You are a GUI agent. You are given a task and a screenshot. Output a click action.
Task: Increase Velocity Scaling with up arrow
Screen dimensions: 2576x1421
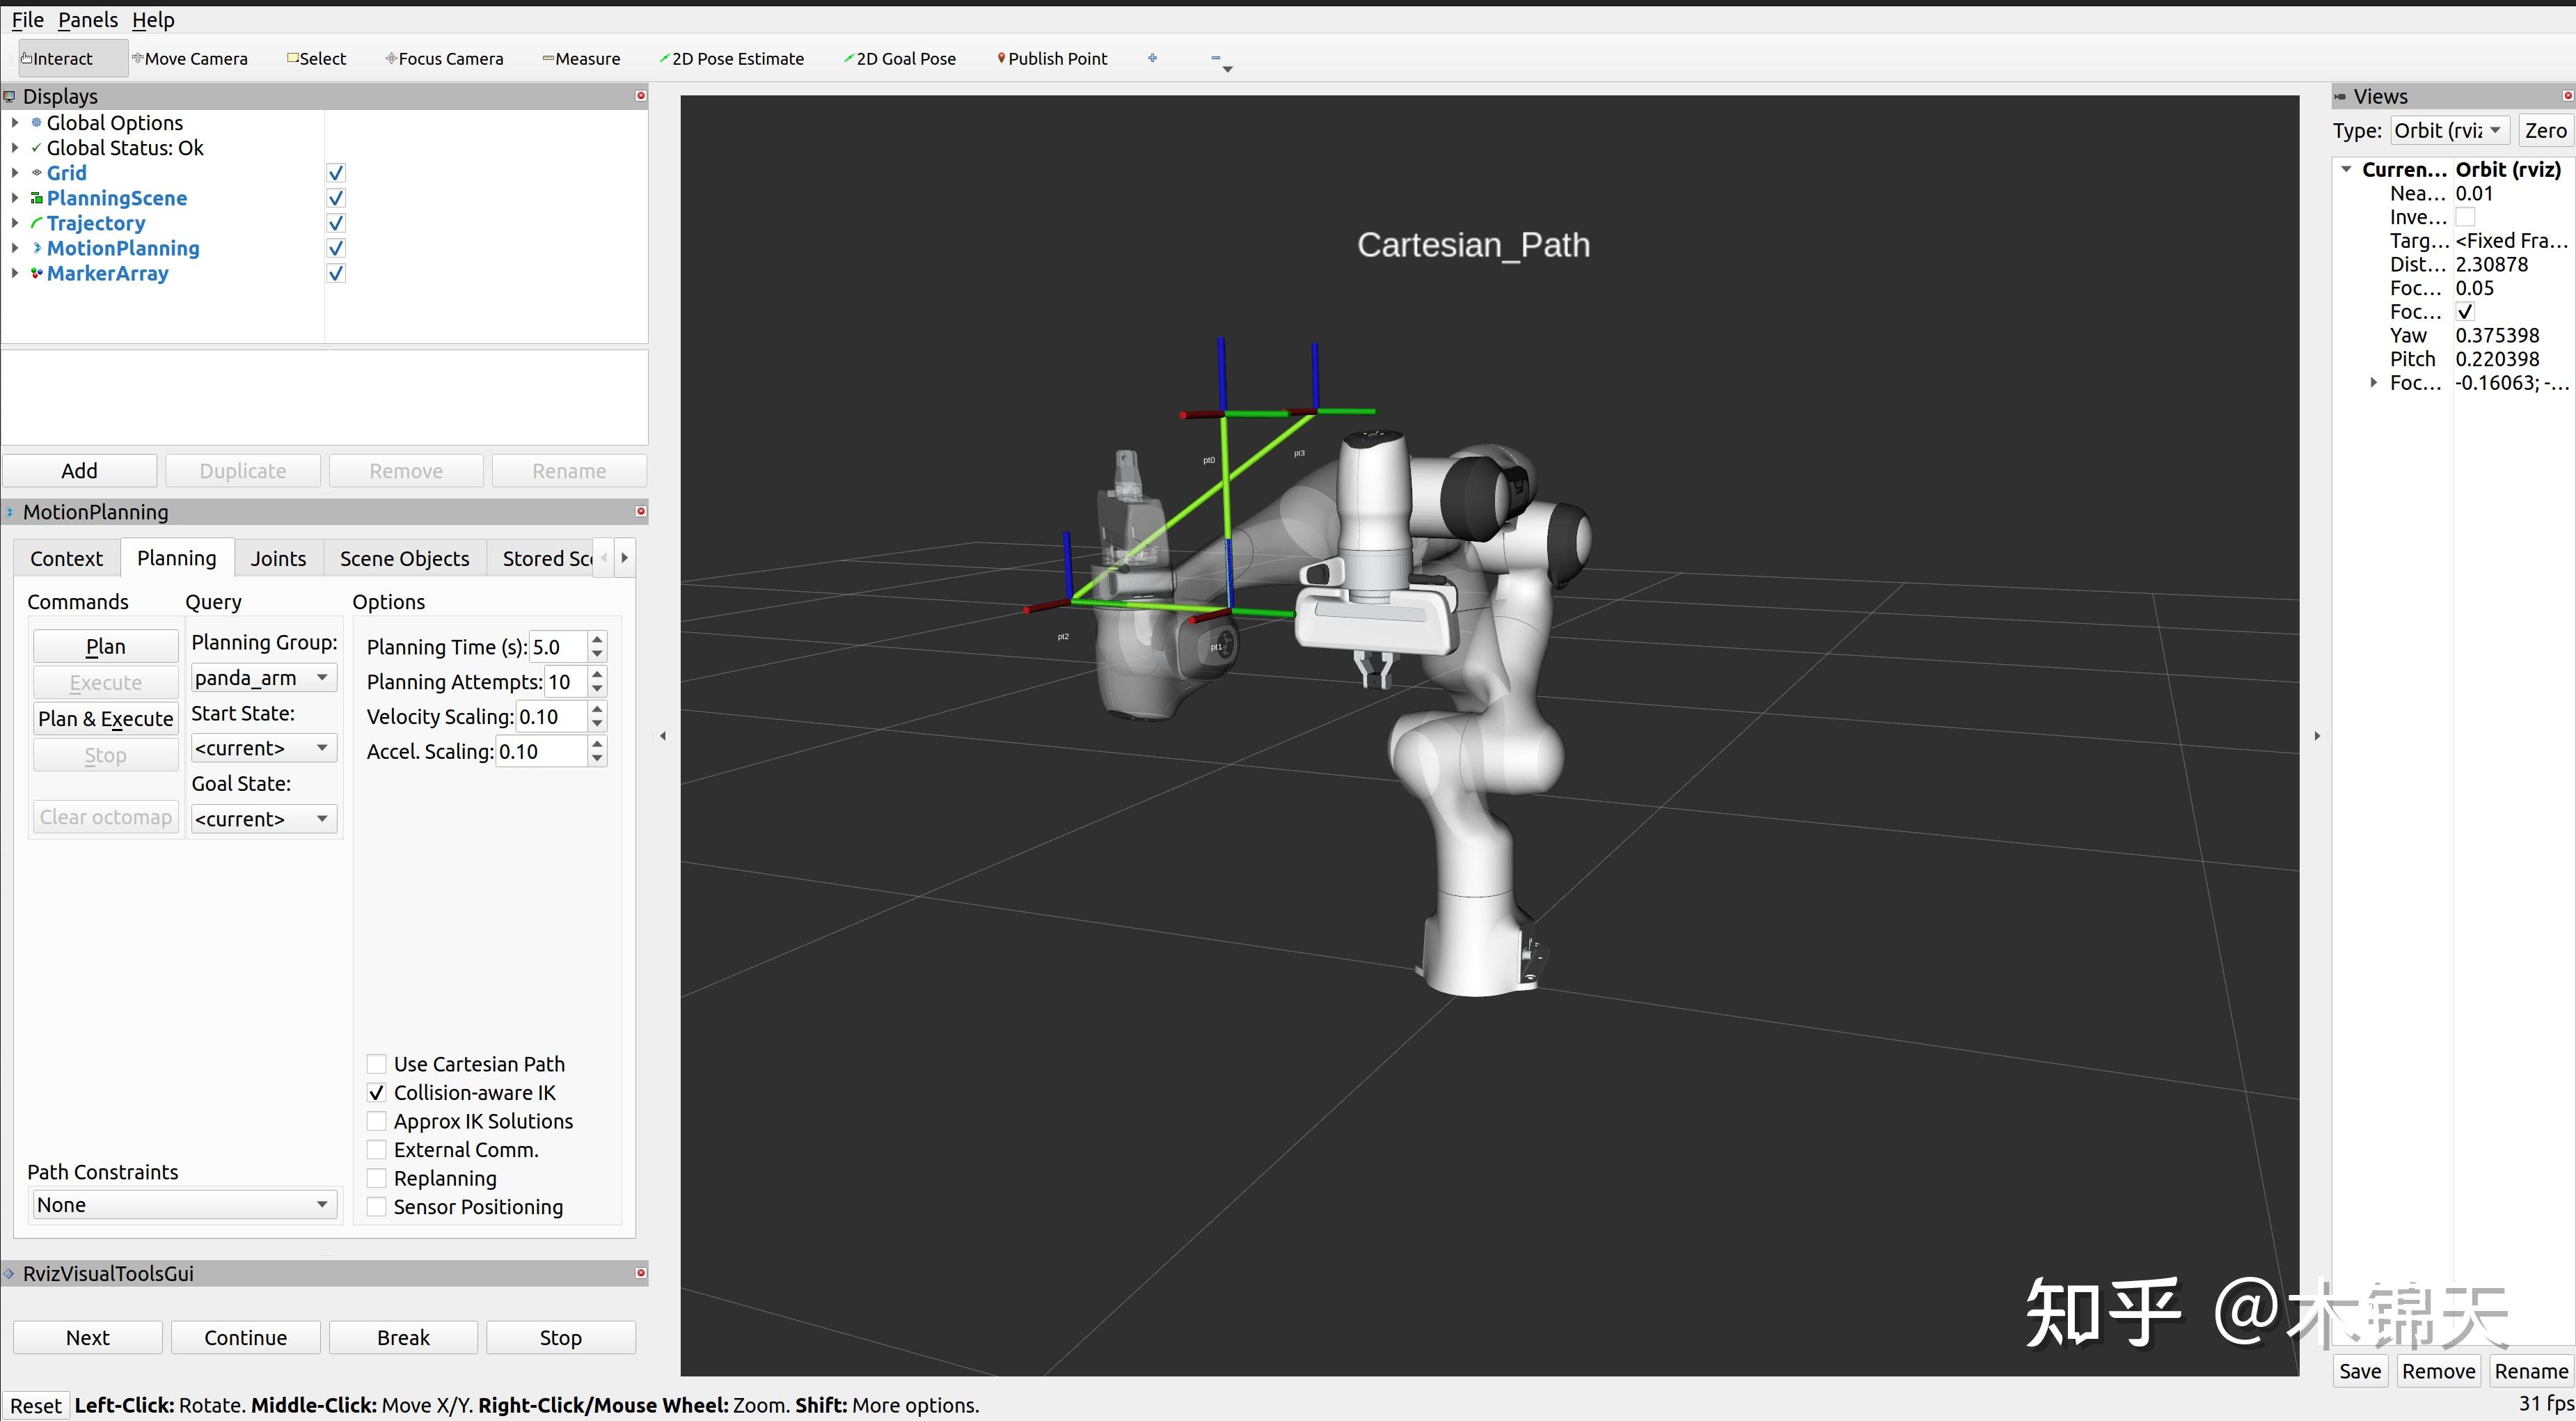(597, 709)
